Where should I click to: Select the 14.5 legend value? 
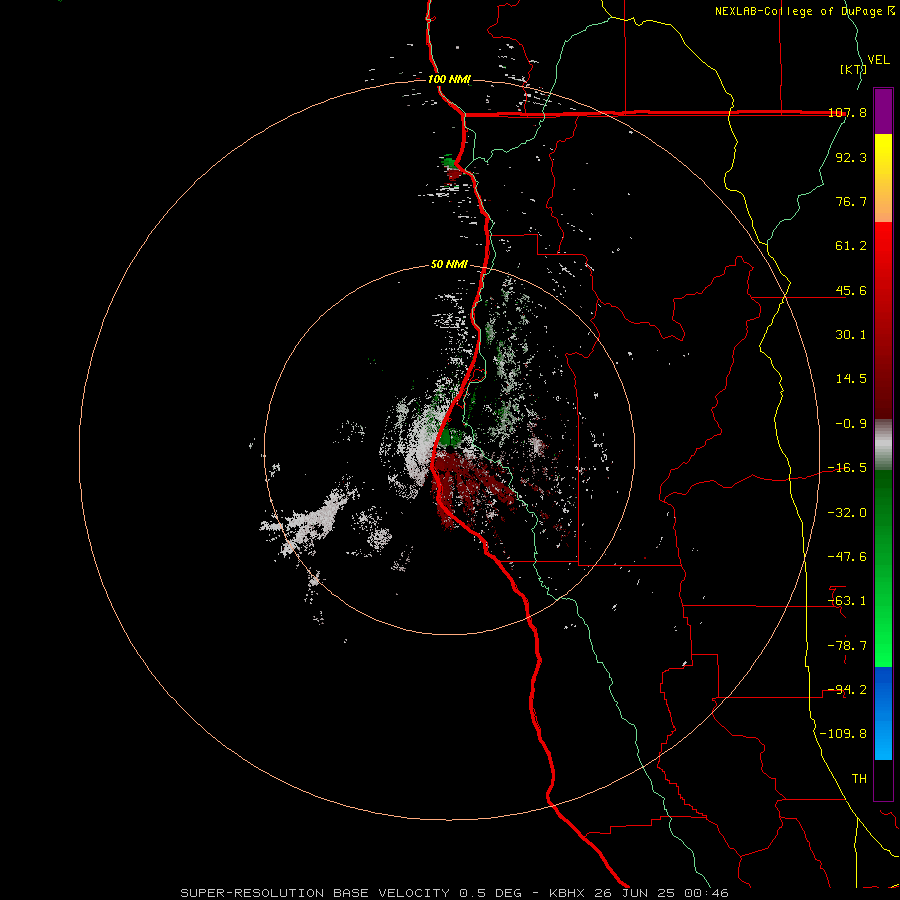851,379
